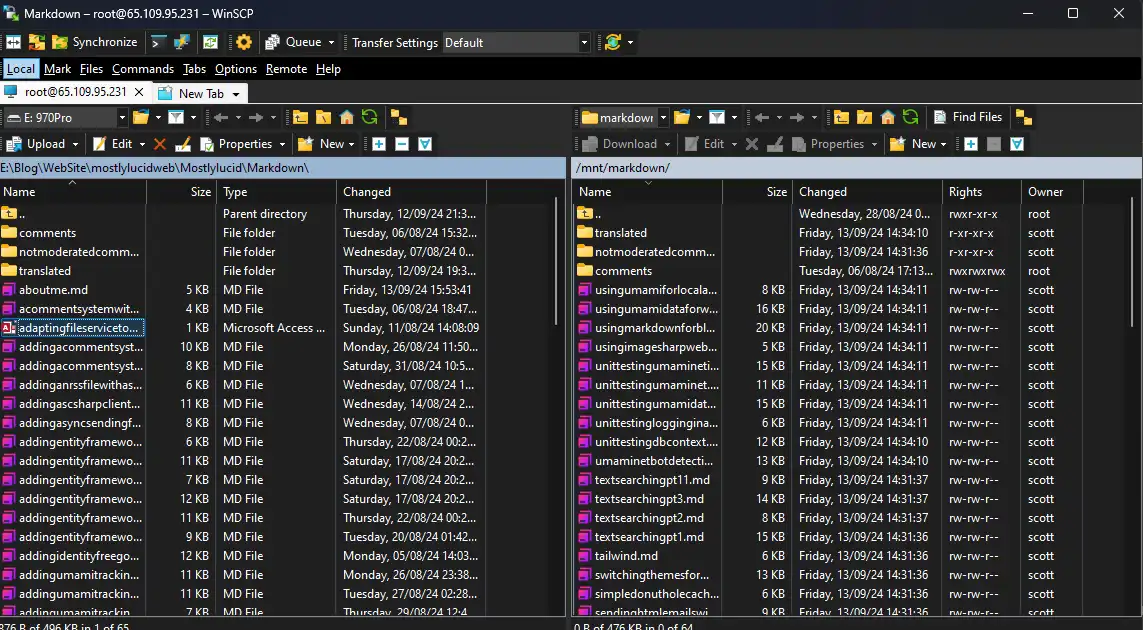Click the open console/terminal icon

click(x=156, y=42)
